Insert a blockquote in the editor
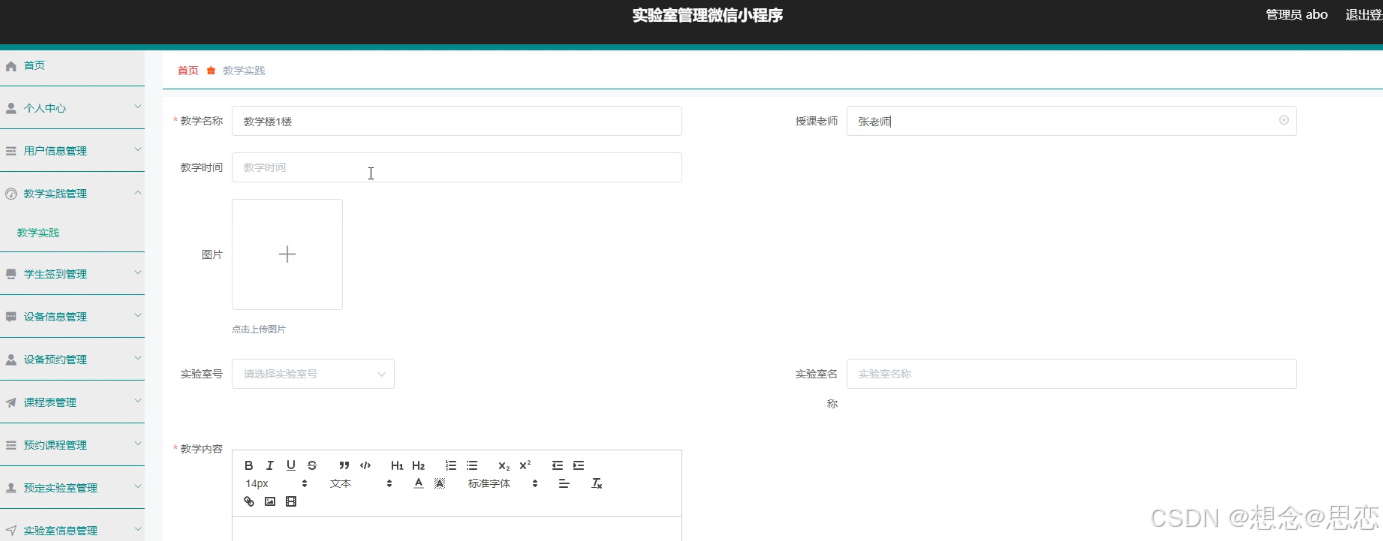Screen dimensions: 1383x541 (344, 465)
